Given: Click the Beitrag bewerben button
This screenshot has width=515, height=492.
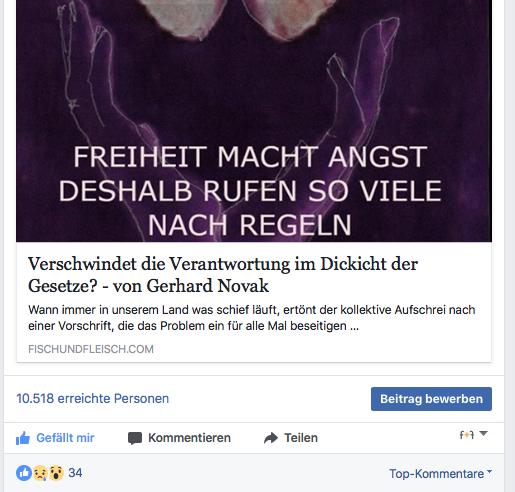Looking at the screenshot, I should (431, 399).
